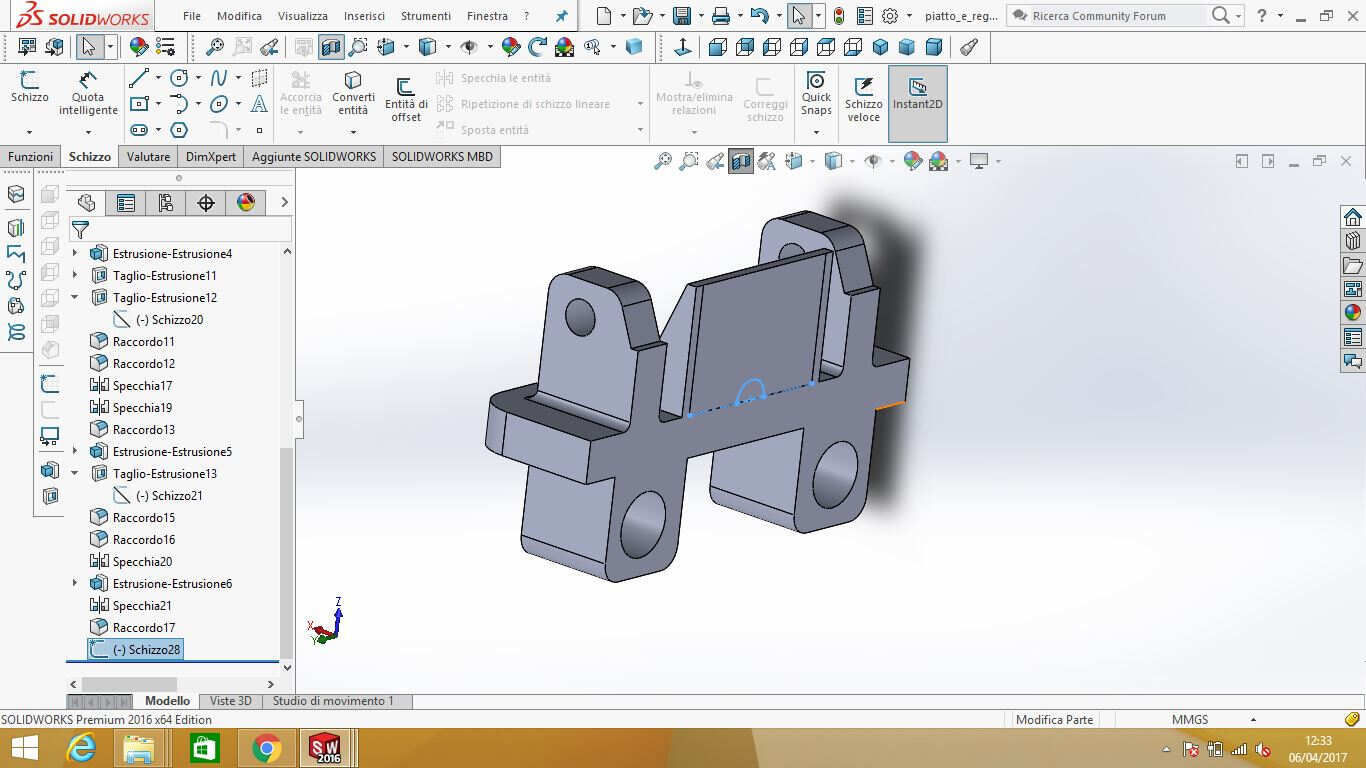The height and width of the screenshot is (768, 1366).
Task: Toggle the section view icon in viewport toolbar
Action: pos(741,161)
